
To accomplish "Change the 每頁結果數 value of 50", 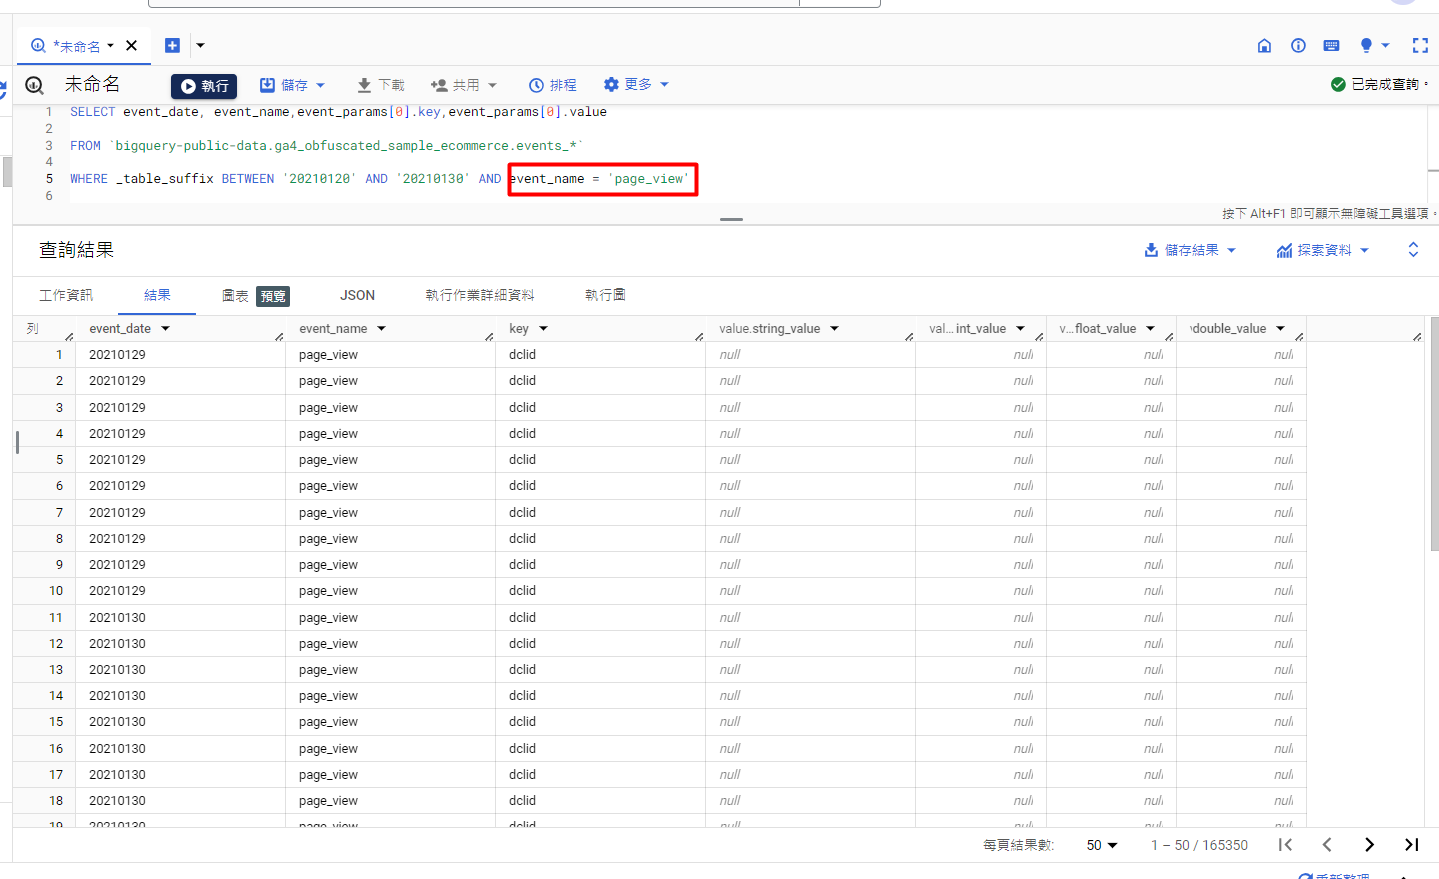I will click(x=1102, y=845).
